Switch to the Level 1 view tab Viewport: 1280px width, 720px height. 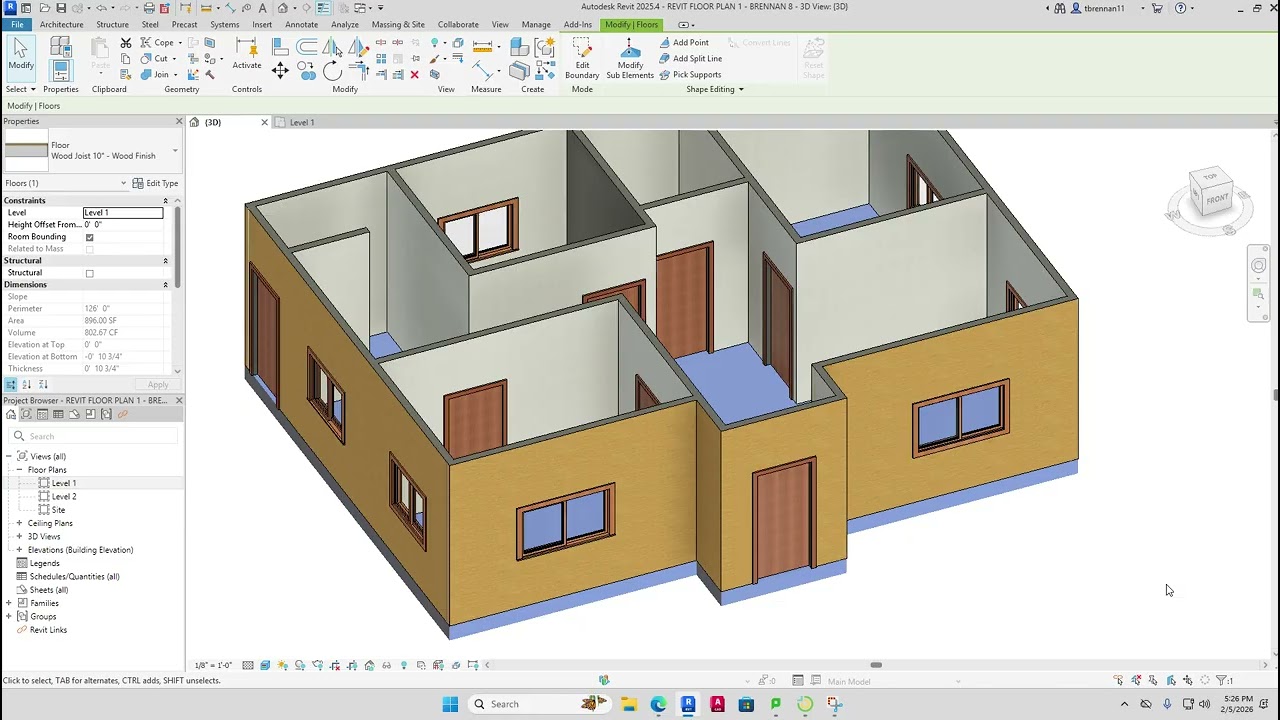[x=302, y=122]
